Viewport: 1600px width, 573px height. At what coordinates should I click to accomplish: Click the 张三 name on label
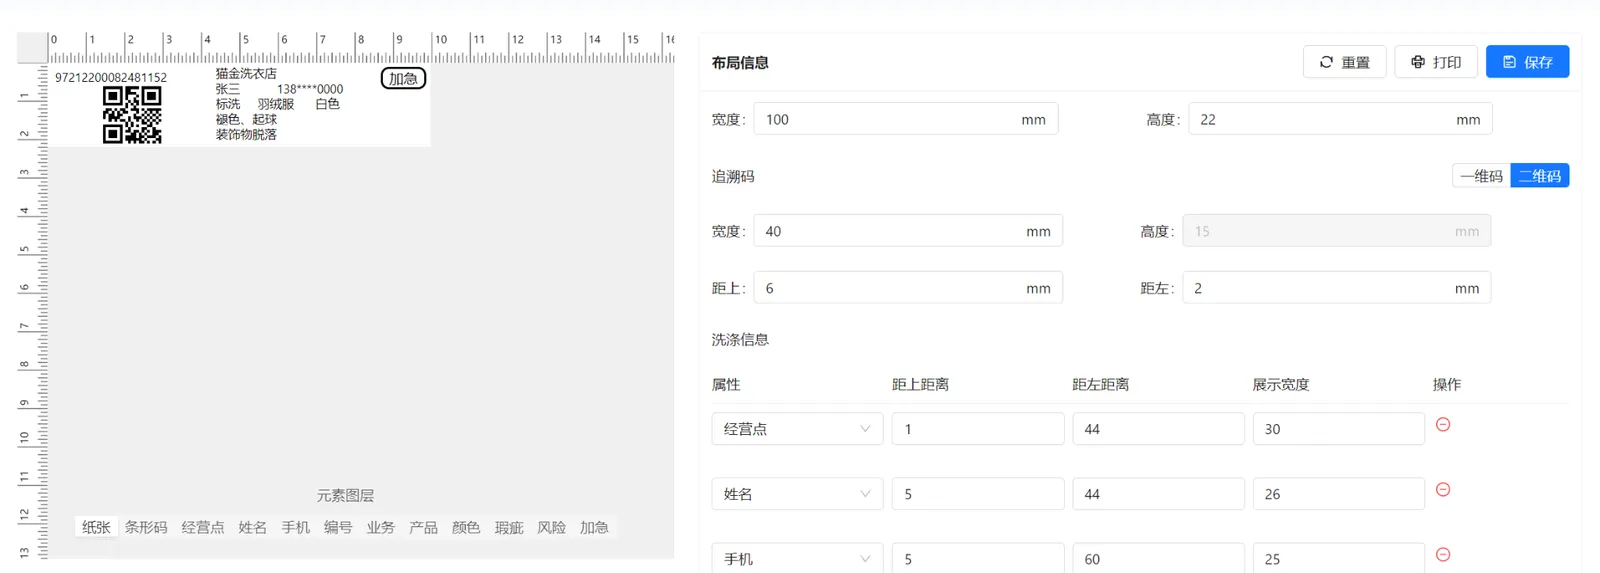click(x=228, y=89)
